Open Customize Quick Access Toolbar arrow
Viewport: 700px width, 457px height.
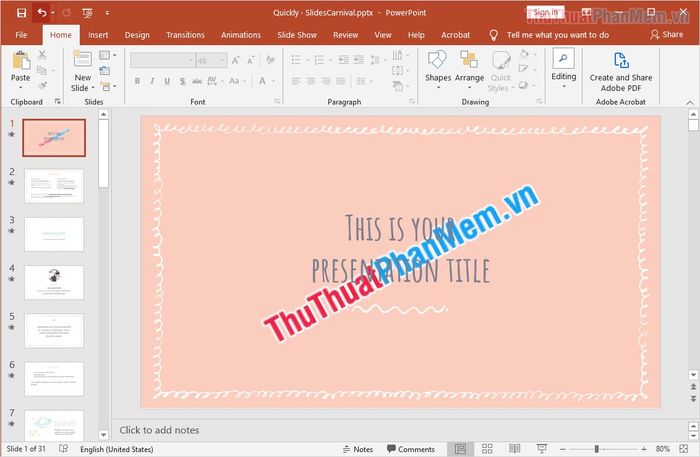coord(107,13)
